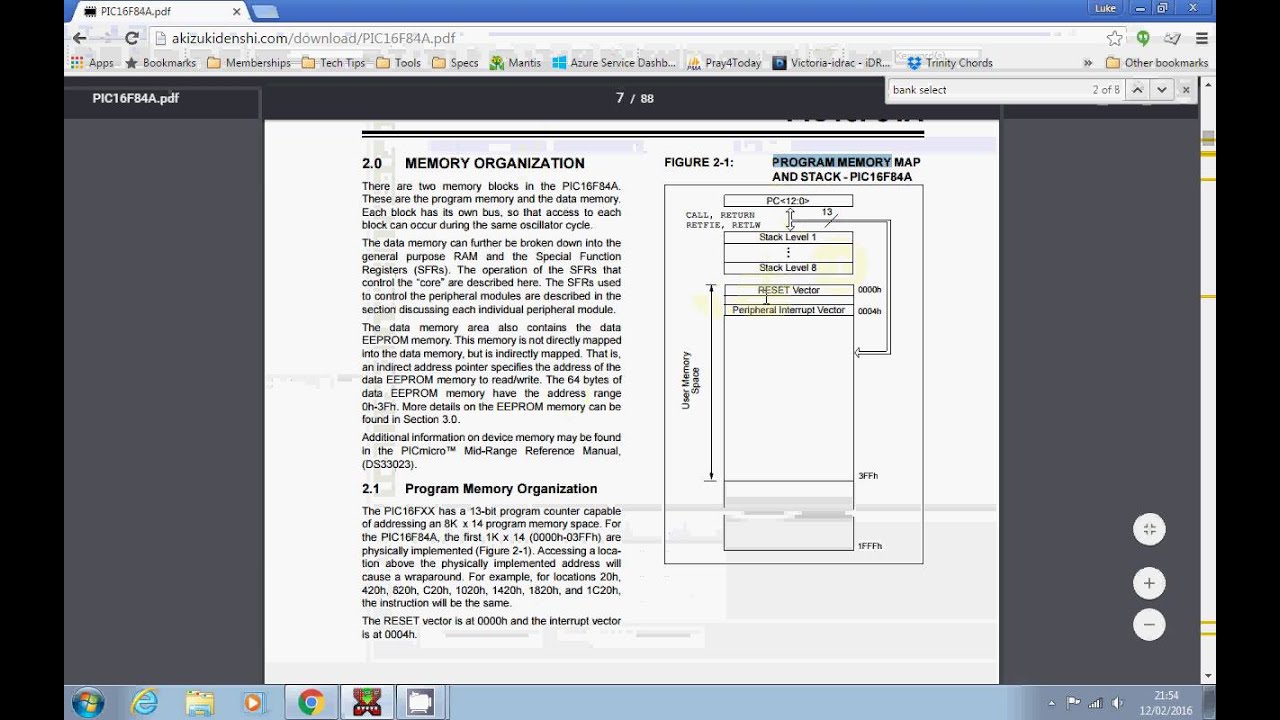This screenshot has width=1280, height=720.
Task: Open the Azure Service Dashboard bookmark
Action: 614,62
